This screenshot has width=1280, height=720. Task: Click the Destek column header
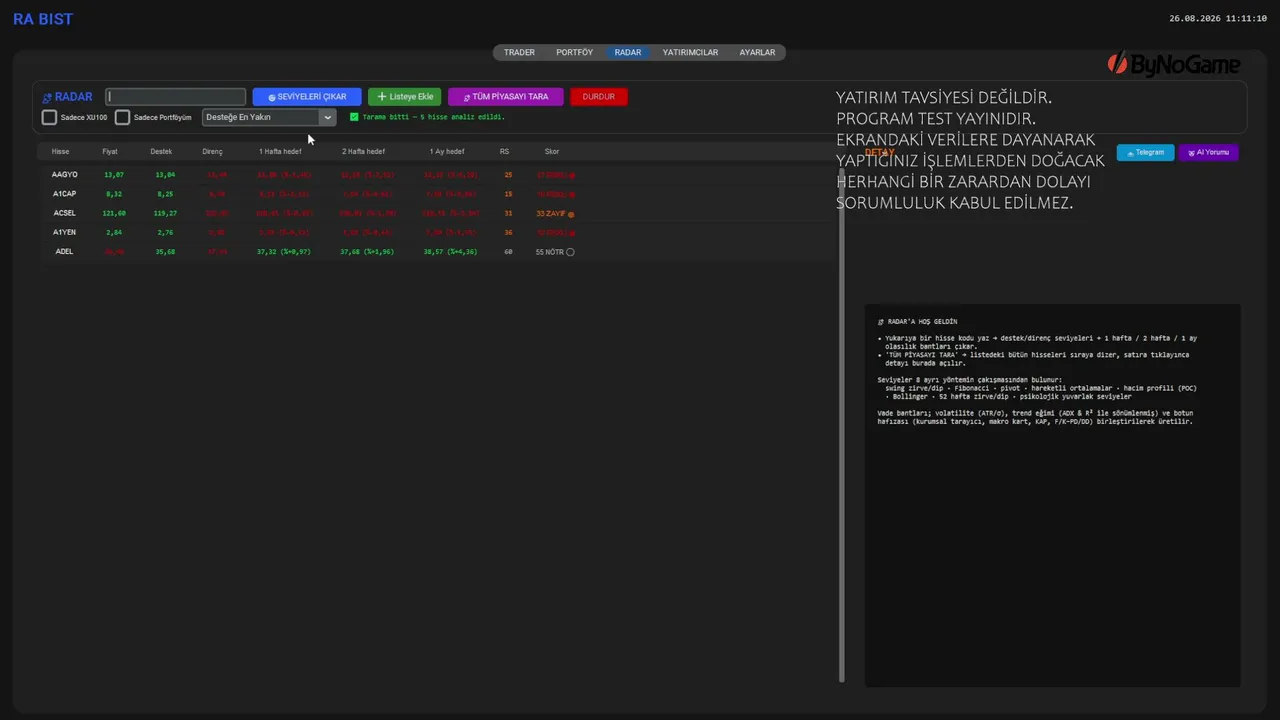161,152
